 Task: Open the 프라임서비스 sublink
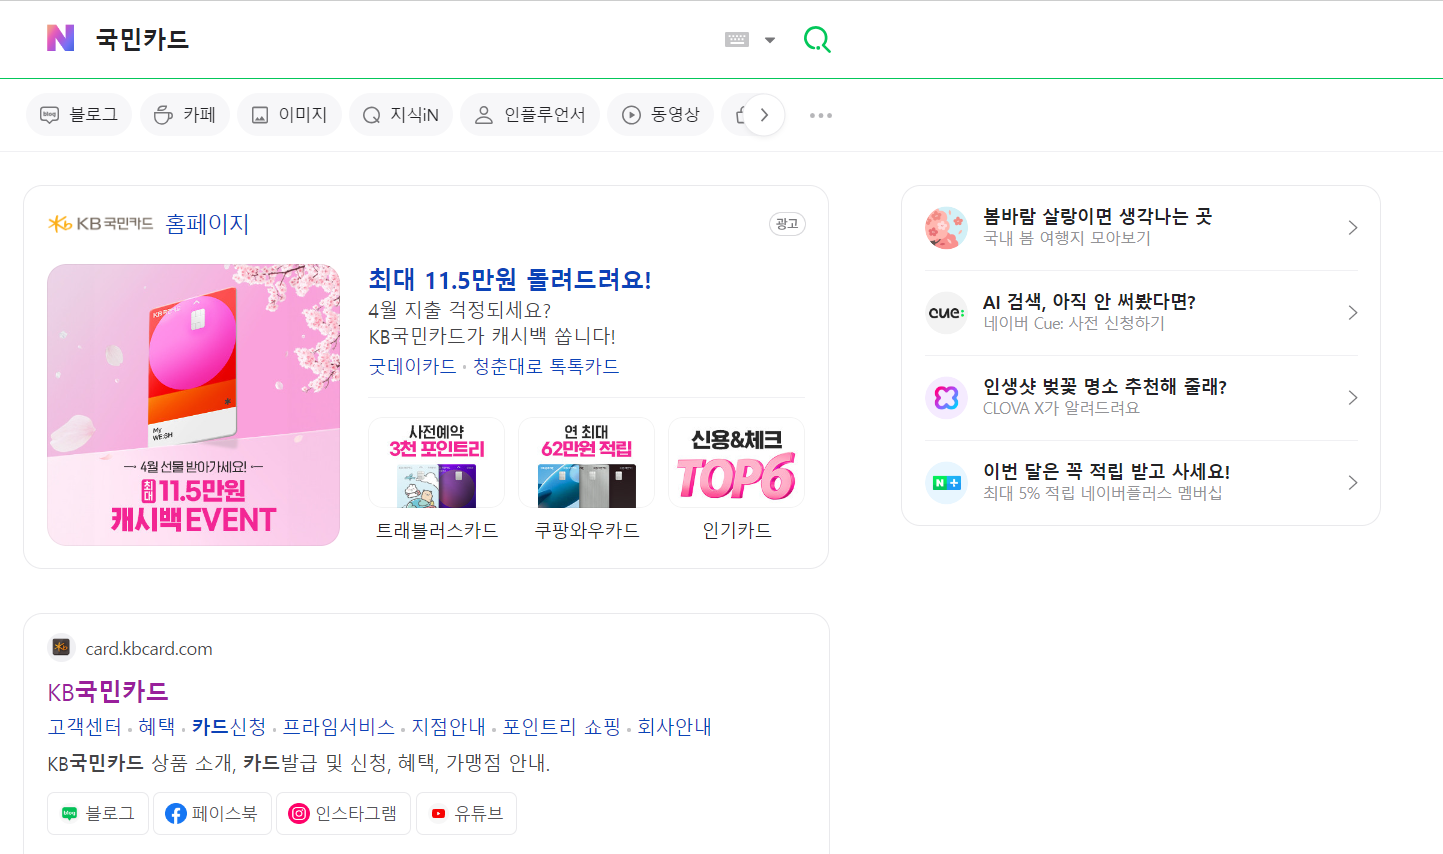tap(339, 727)
